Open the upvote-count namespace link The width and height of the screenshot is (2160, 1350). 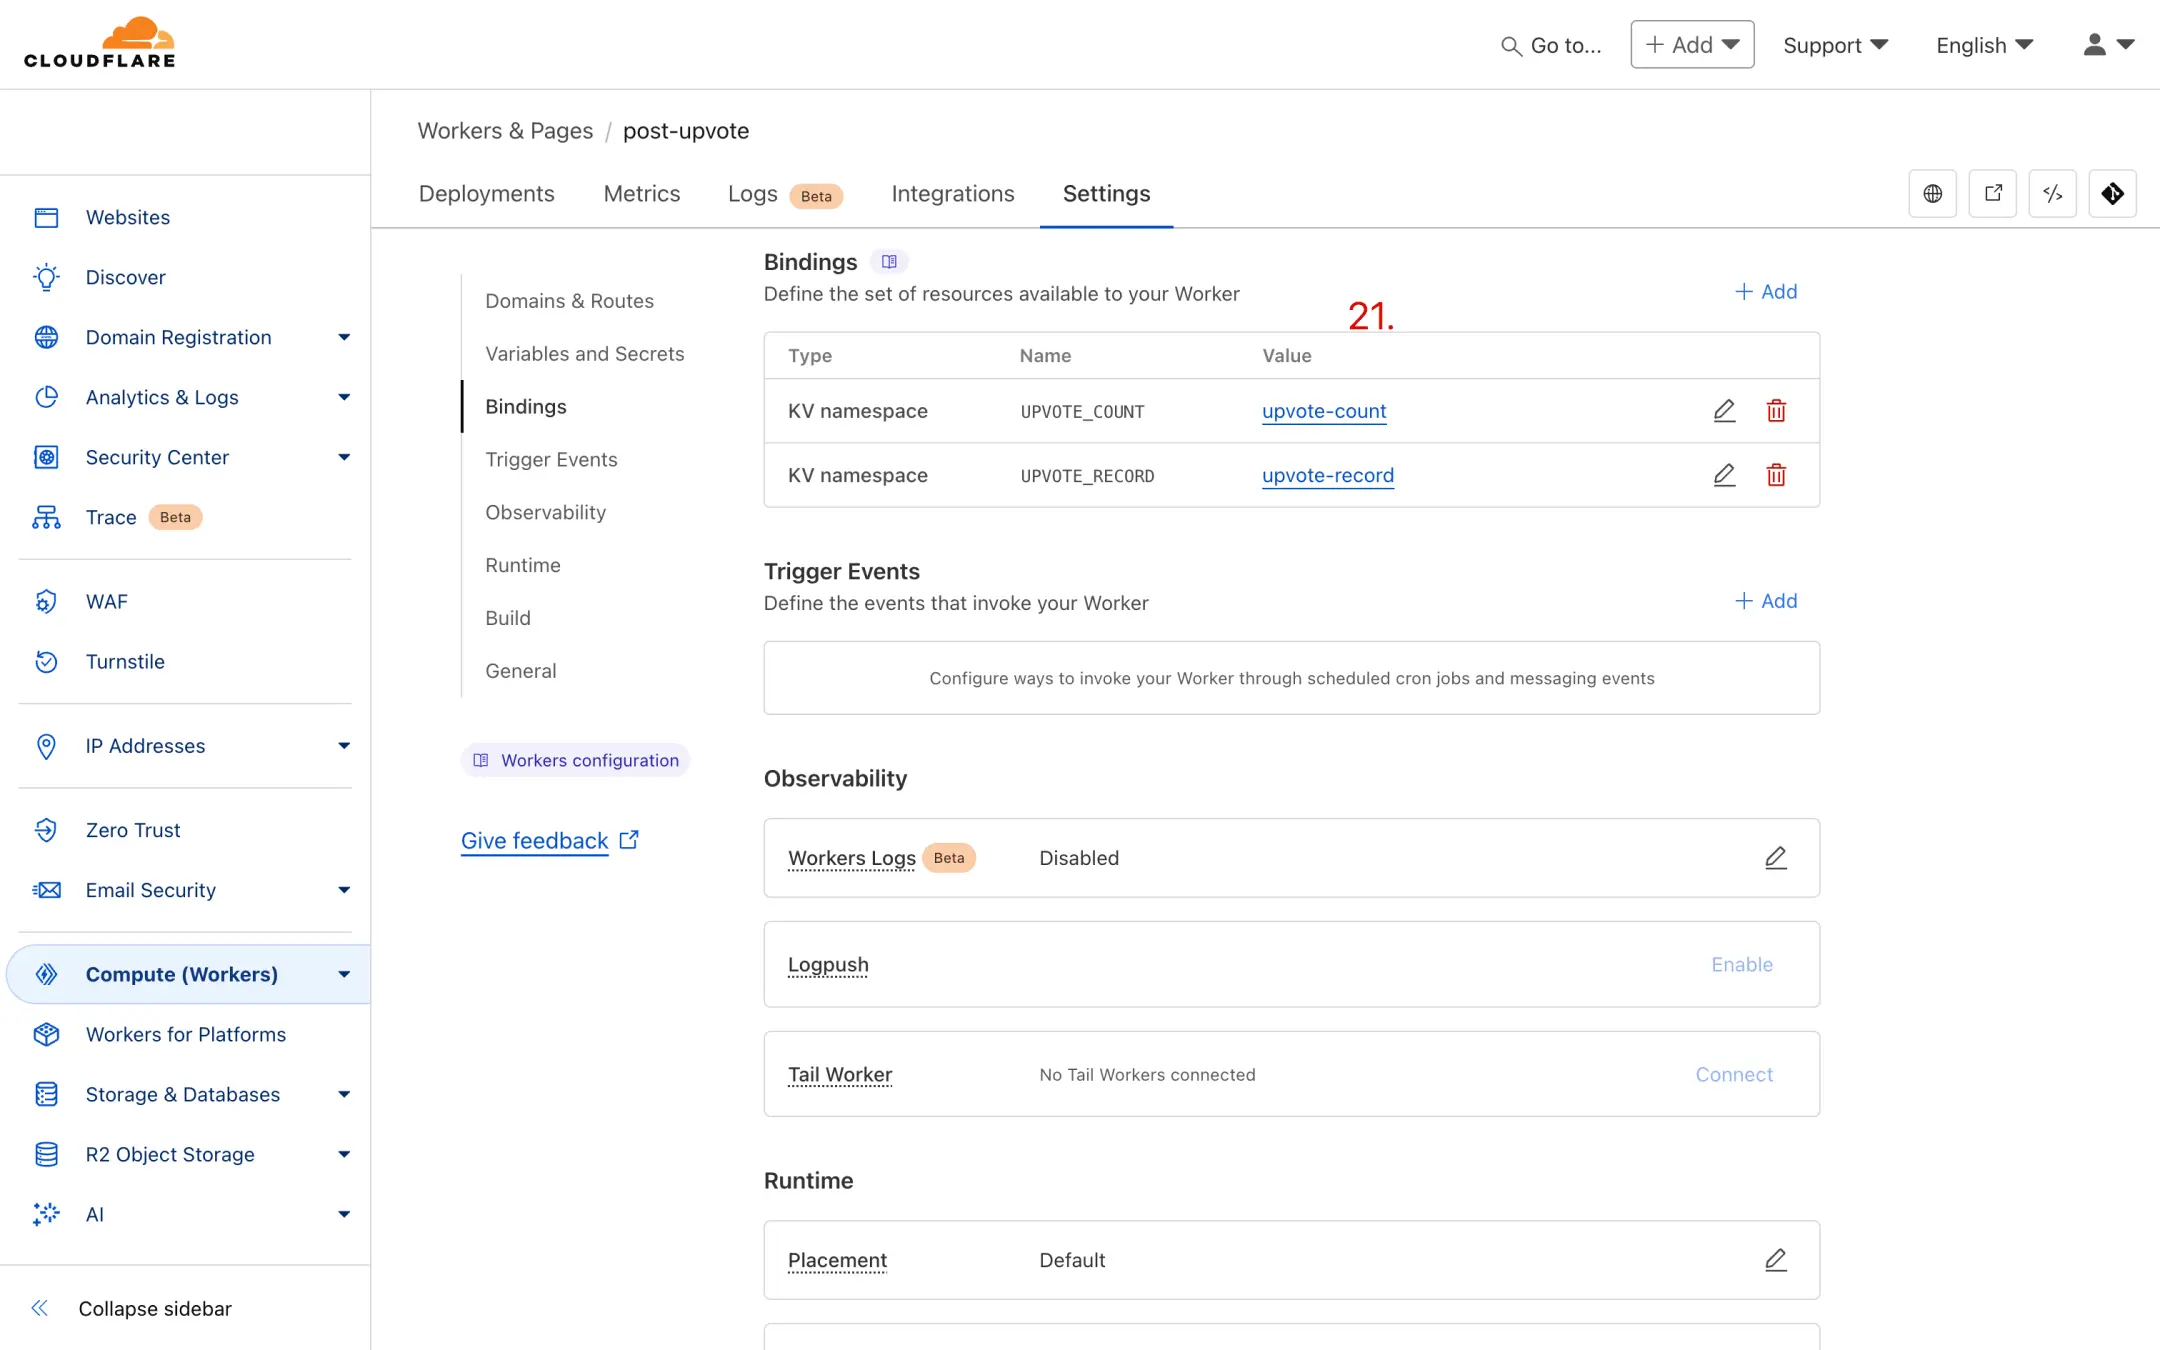[x=1323, y=411]
